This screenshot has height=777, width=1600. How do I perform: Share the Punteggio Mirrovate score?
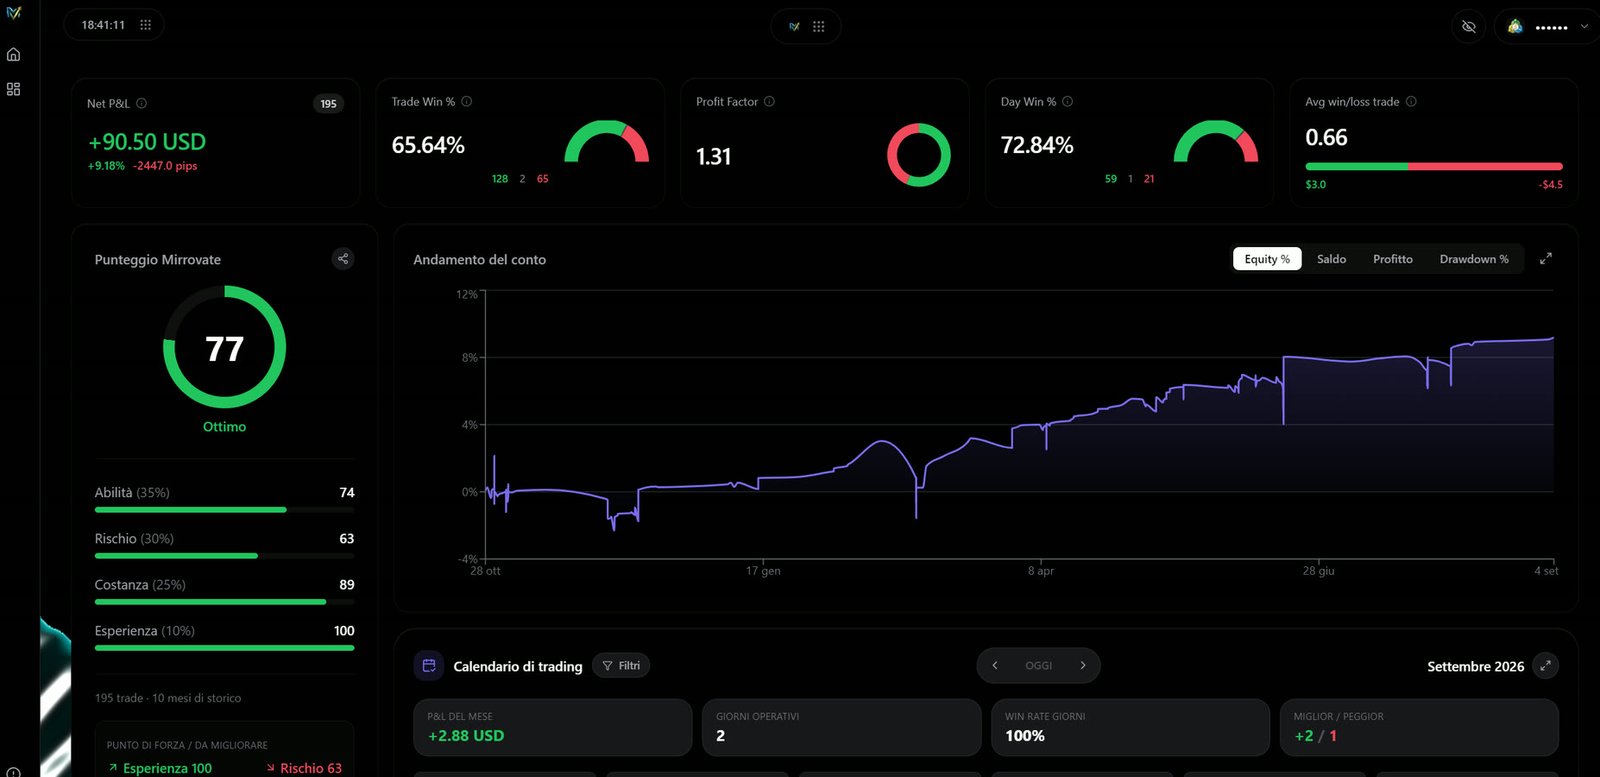click(343, 259)
